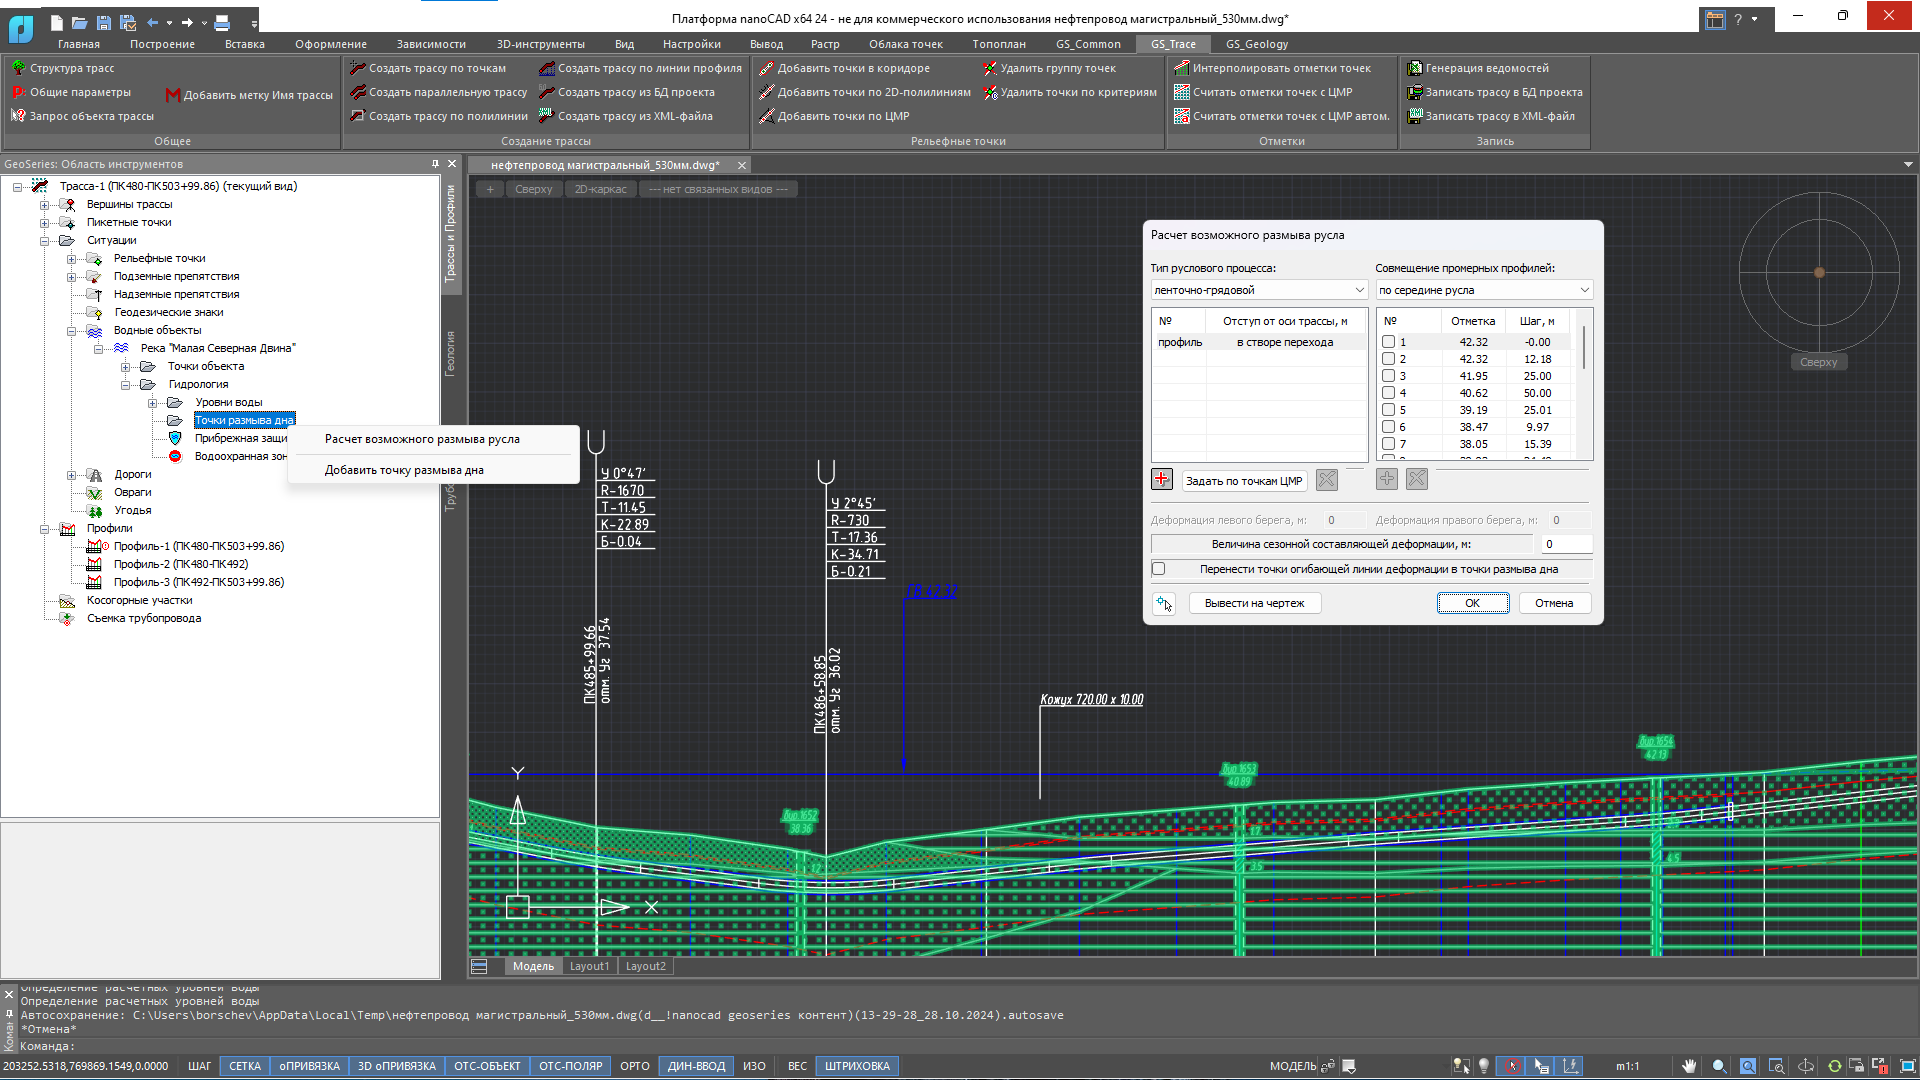Click the Создать трассу из XML-файла icon
Image resolution: width=1920 pixels, height=1080 pixels.
546,116
